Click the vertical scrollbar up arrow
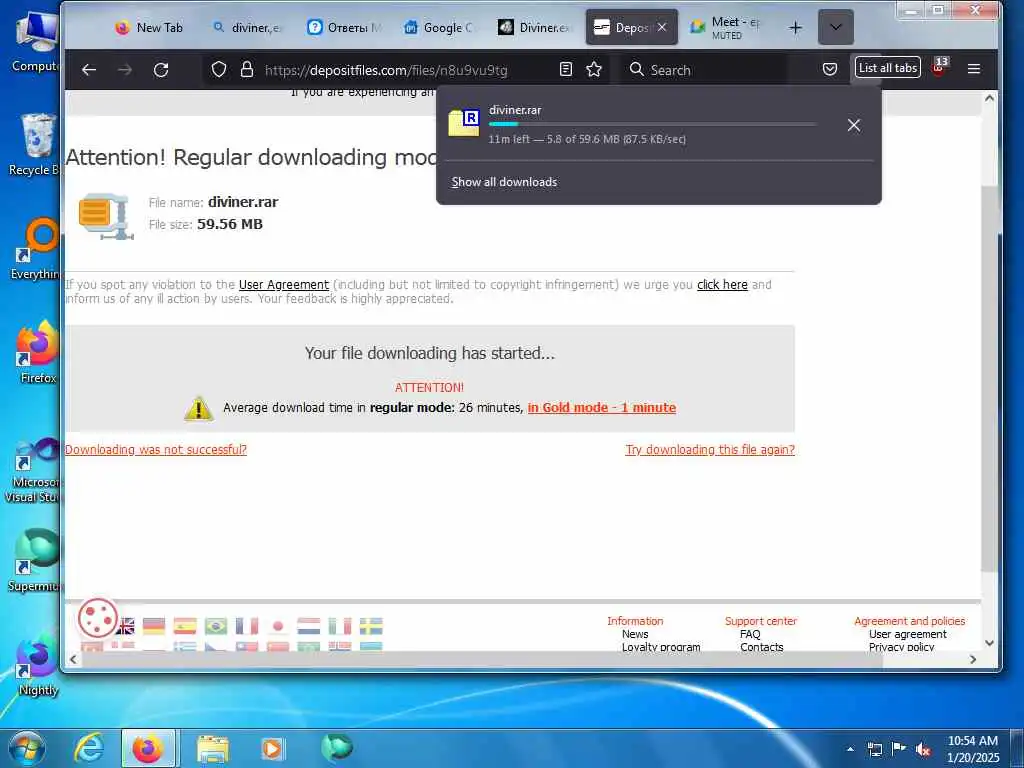 989,98
